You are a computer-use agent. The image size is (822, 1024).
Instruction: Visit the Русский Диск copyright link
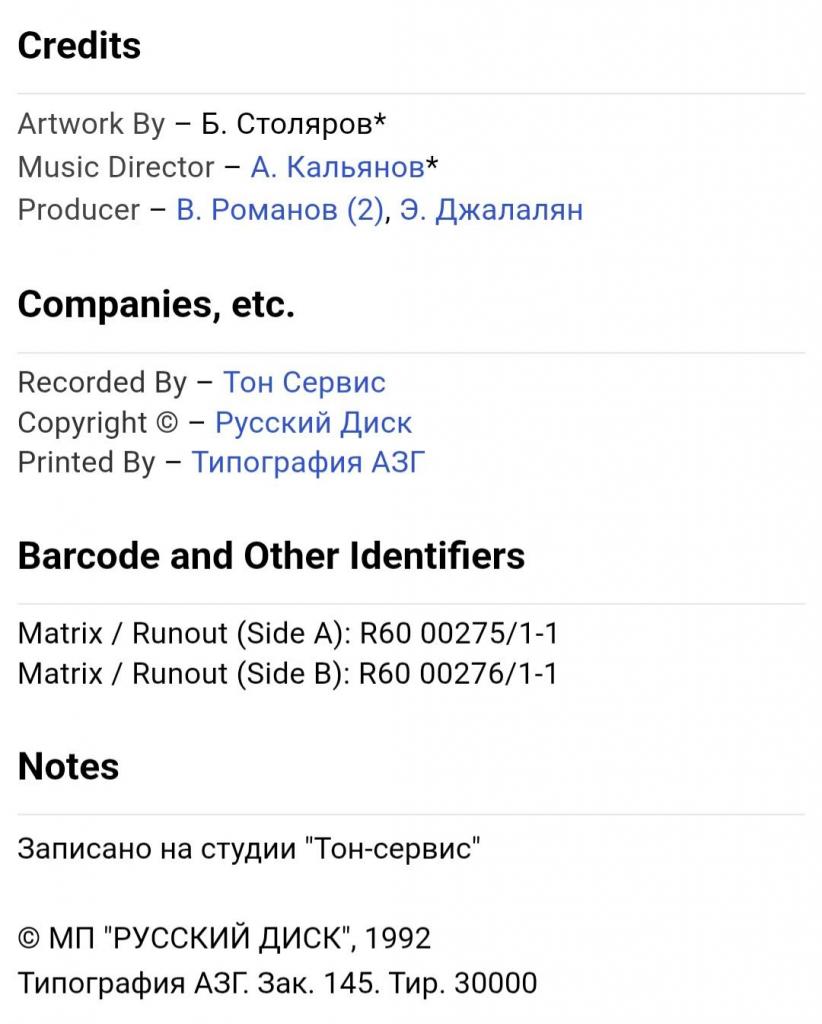tap(313, 423)
